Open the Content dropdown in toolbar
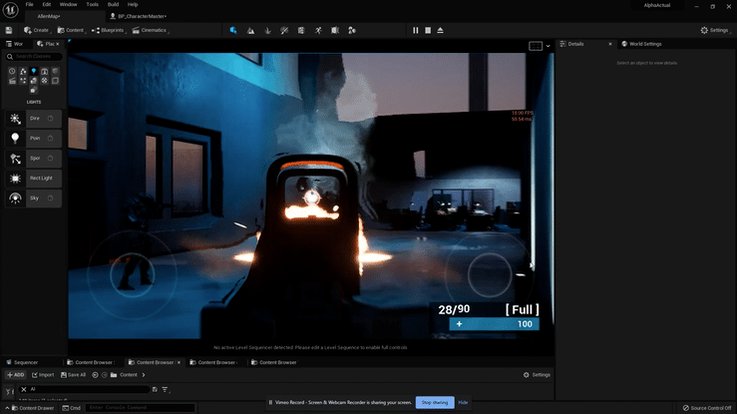The image size is (737, 414). tap(71, 30)
